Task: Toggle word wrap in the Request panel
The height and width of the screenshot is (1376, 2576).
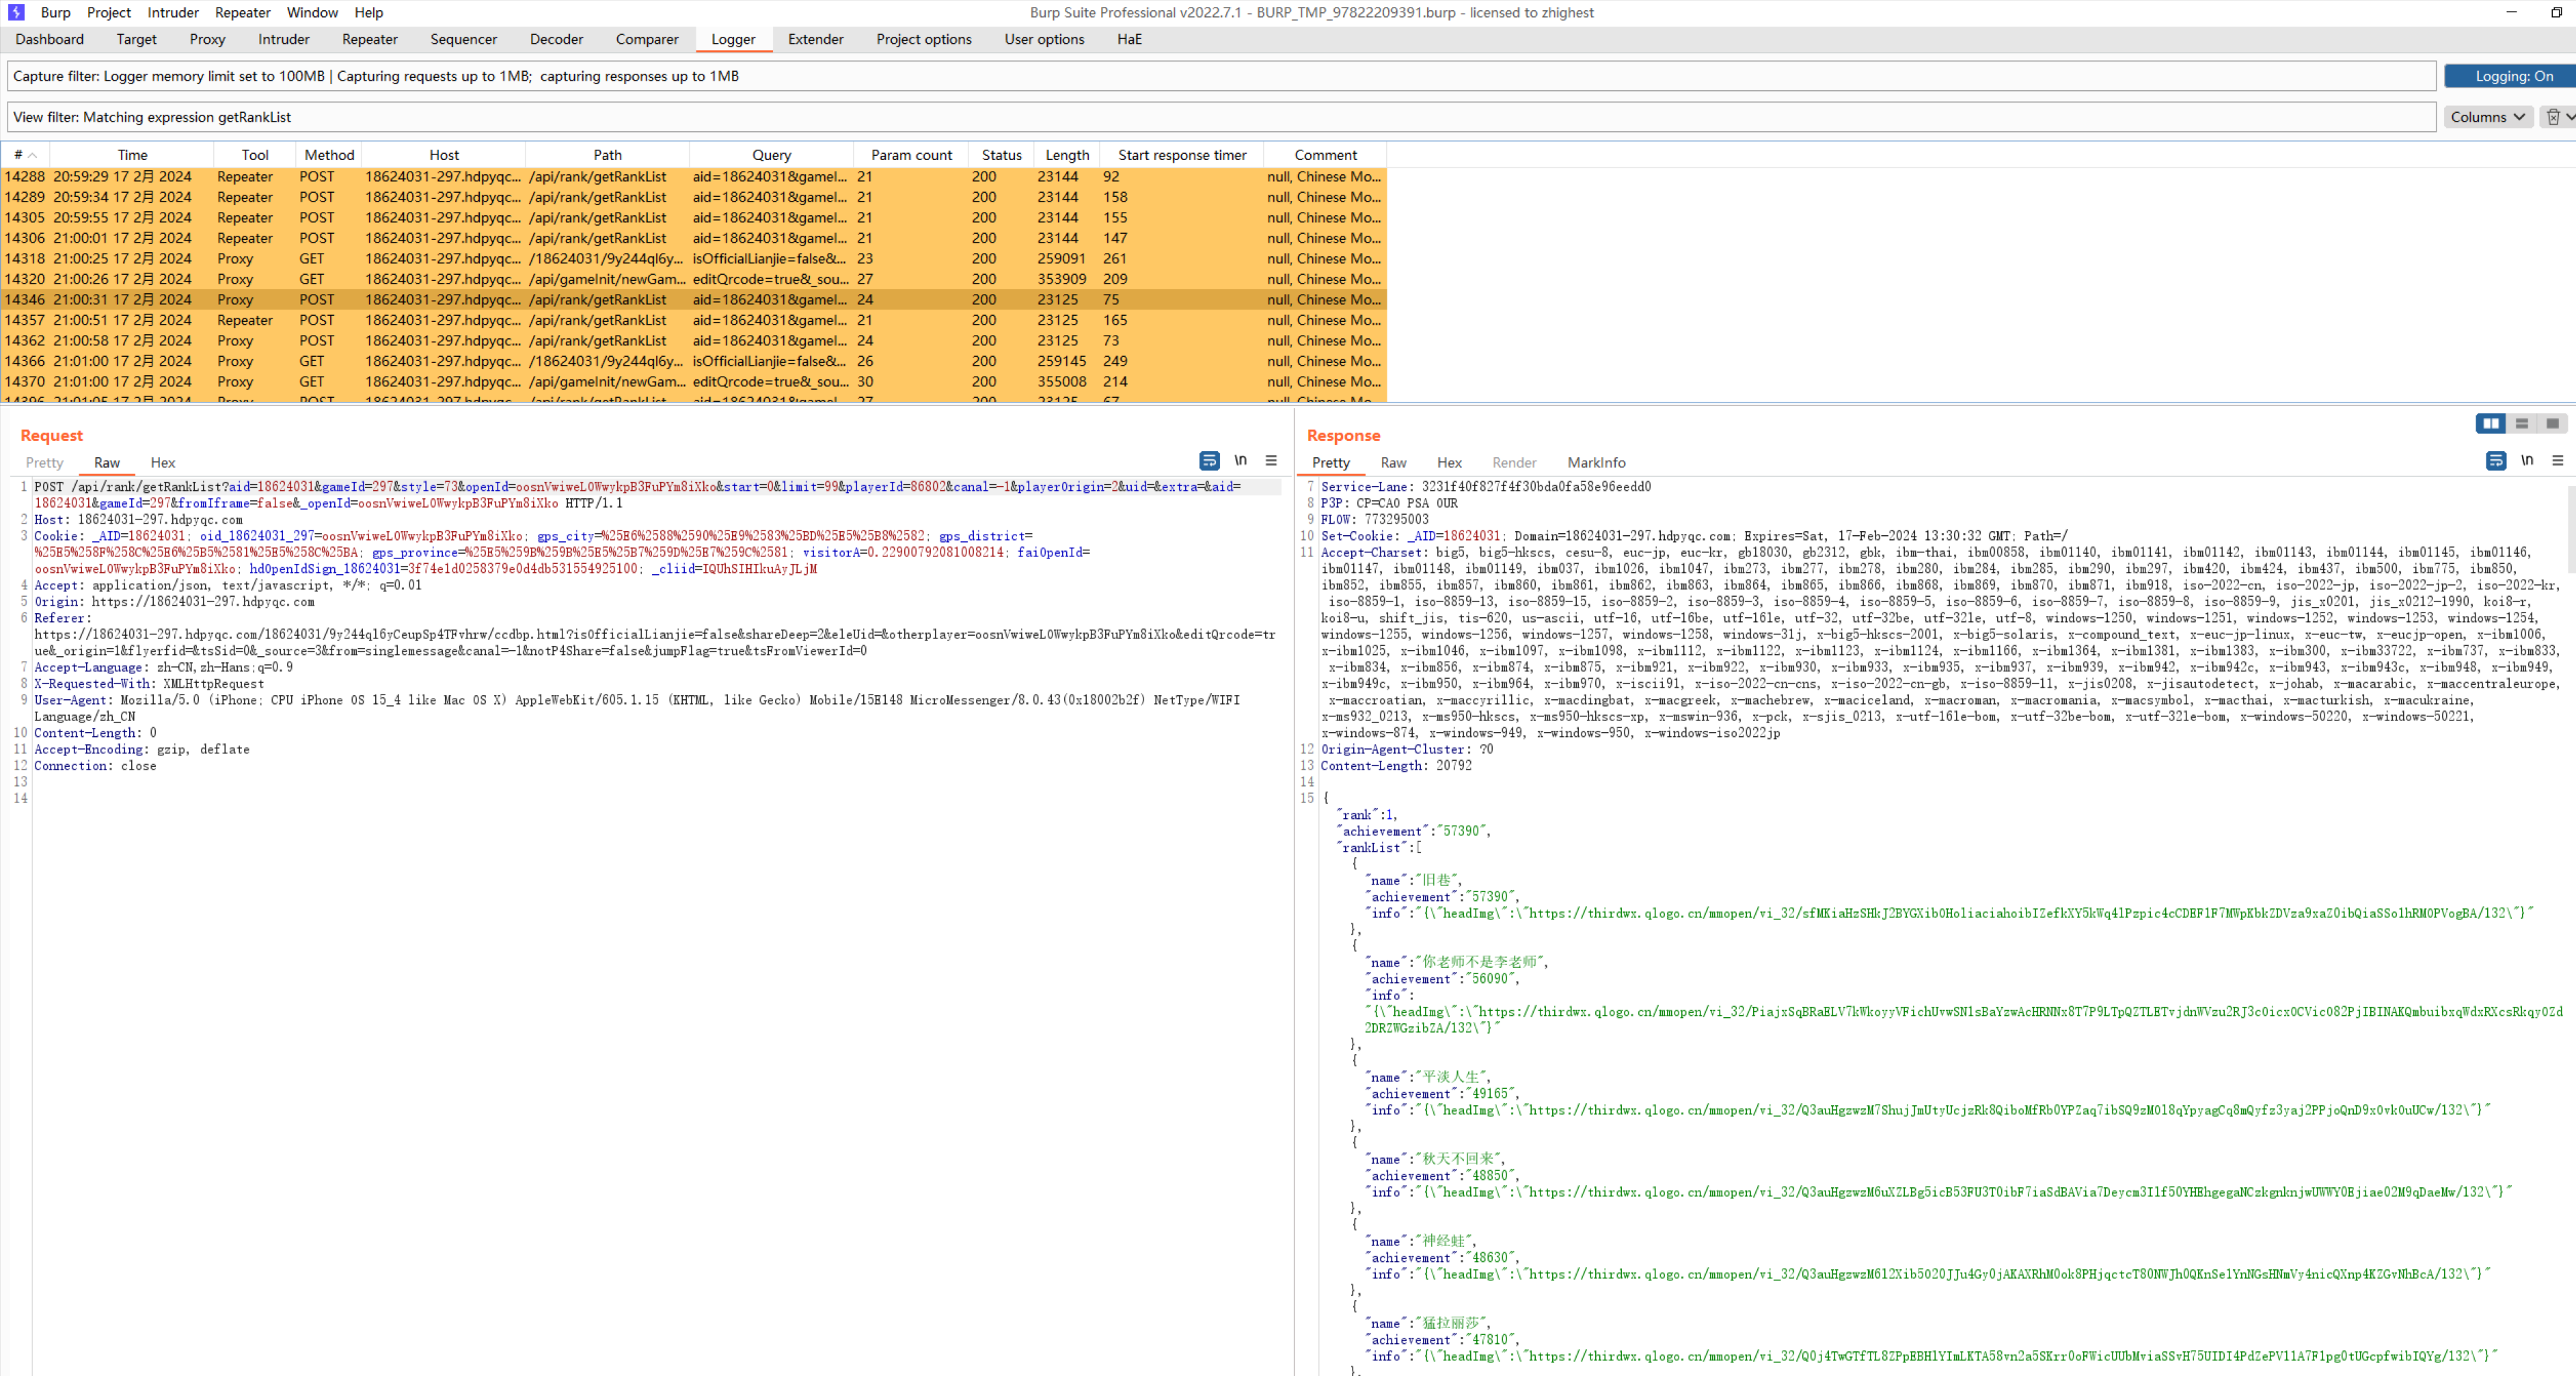Action: 1209,460
